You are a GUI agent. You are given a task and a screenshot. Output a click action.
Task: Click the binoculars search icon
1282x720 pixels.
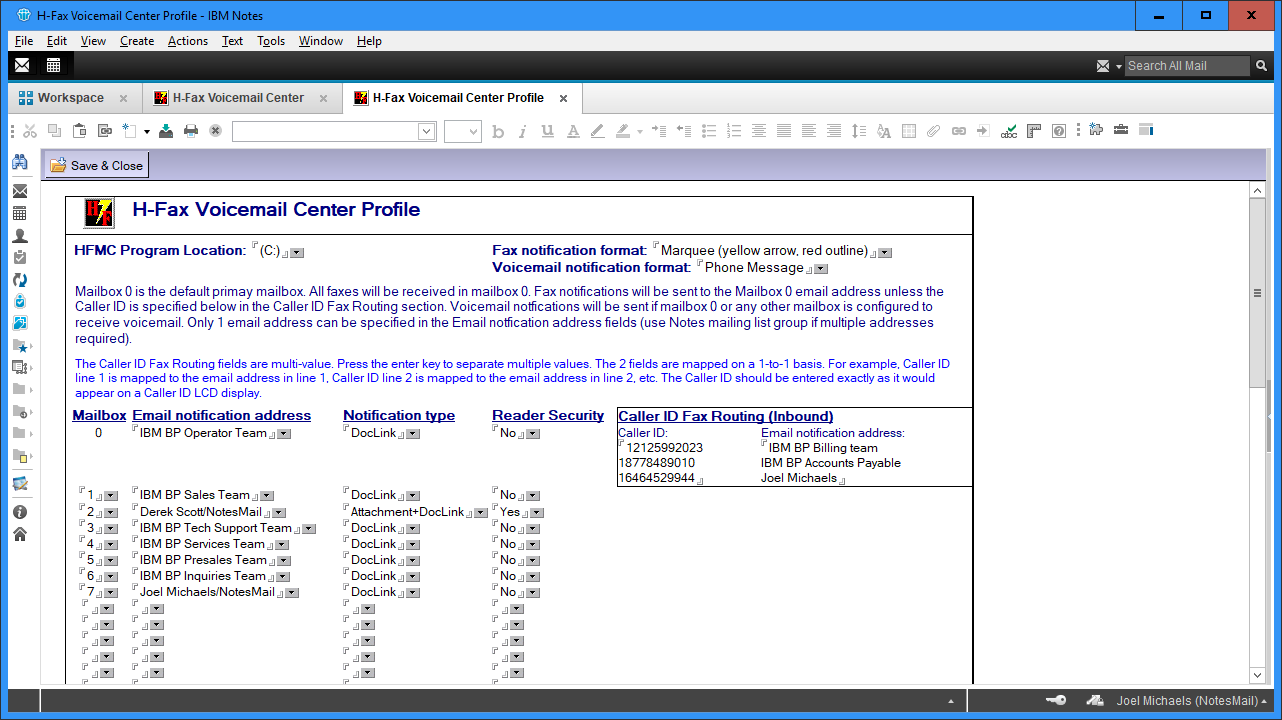[x=20, y=163]
